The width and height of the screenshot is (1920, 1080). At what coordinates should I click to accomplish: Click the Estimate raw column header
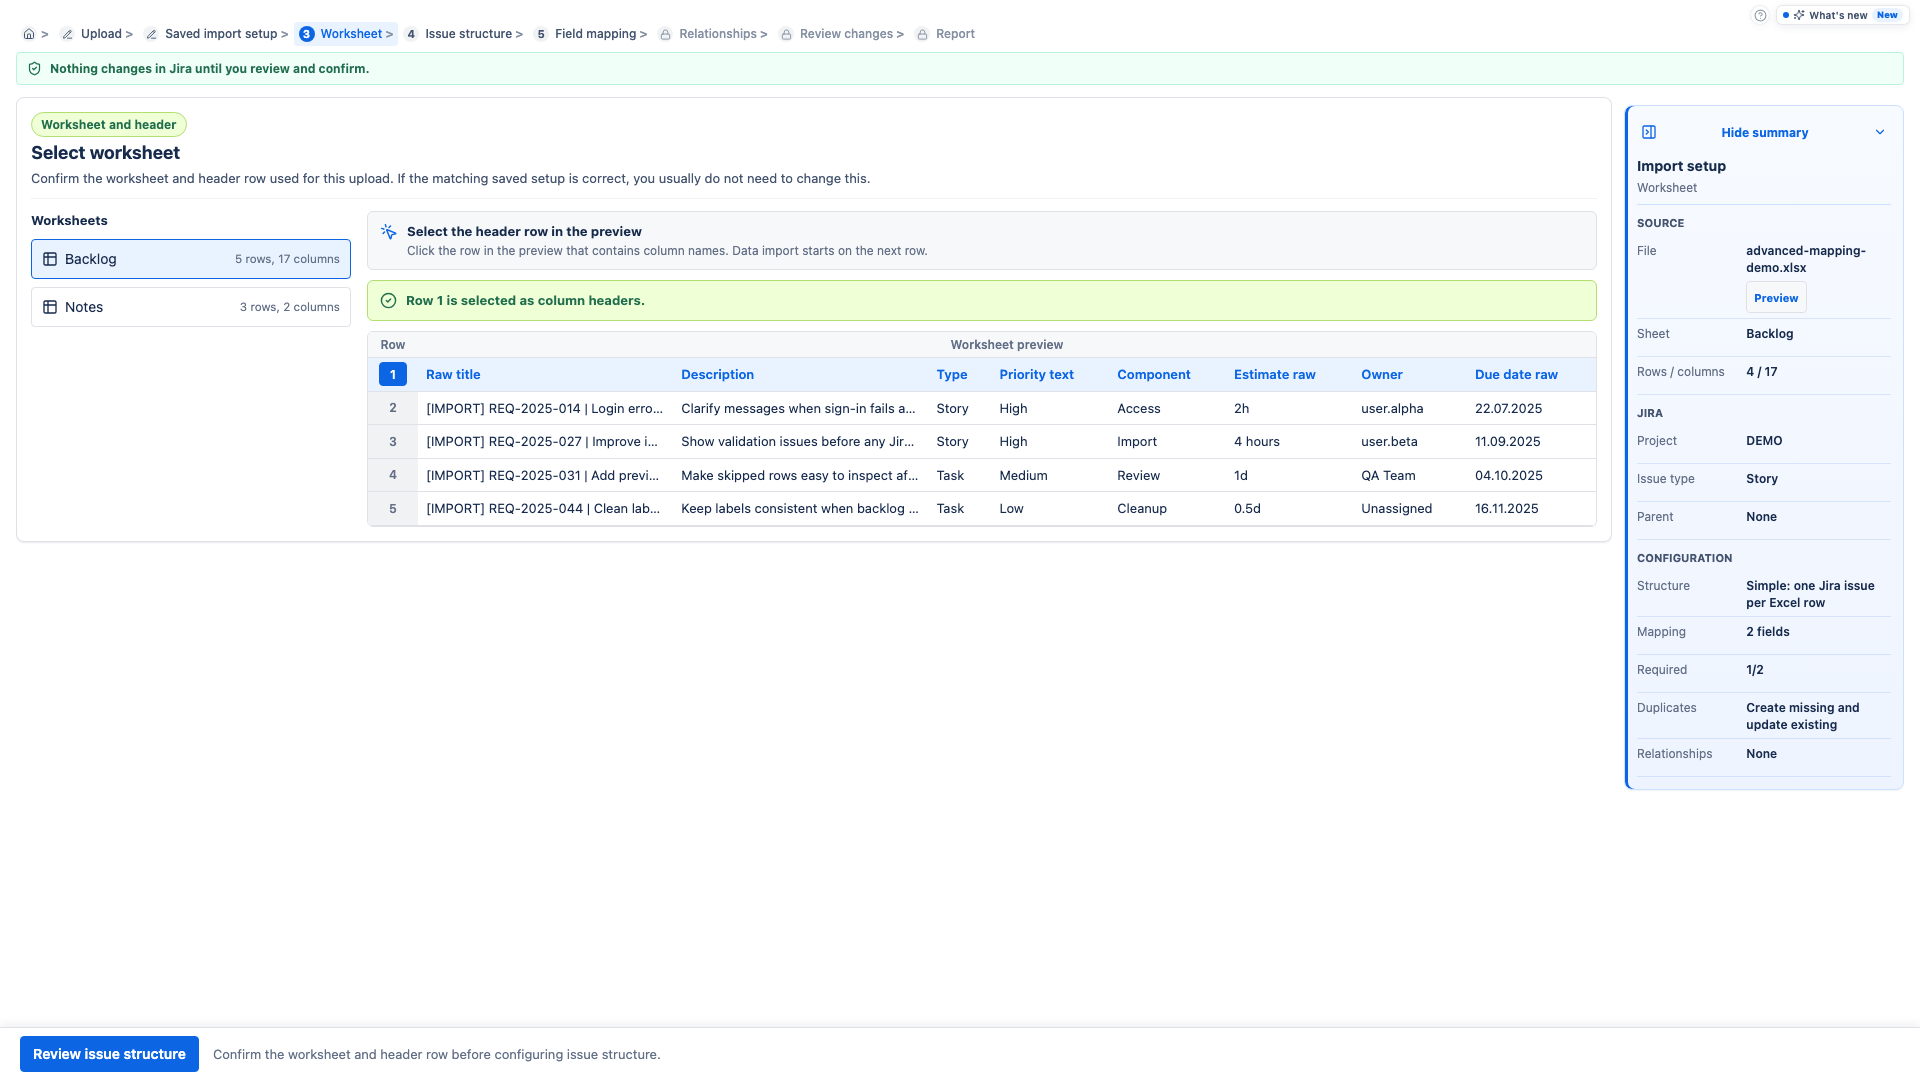click(1274, 375)
